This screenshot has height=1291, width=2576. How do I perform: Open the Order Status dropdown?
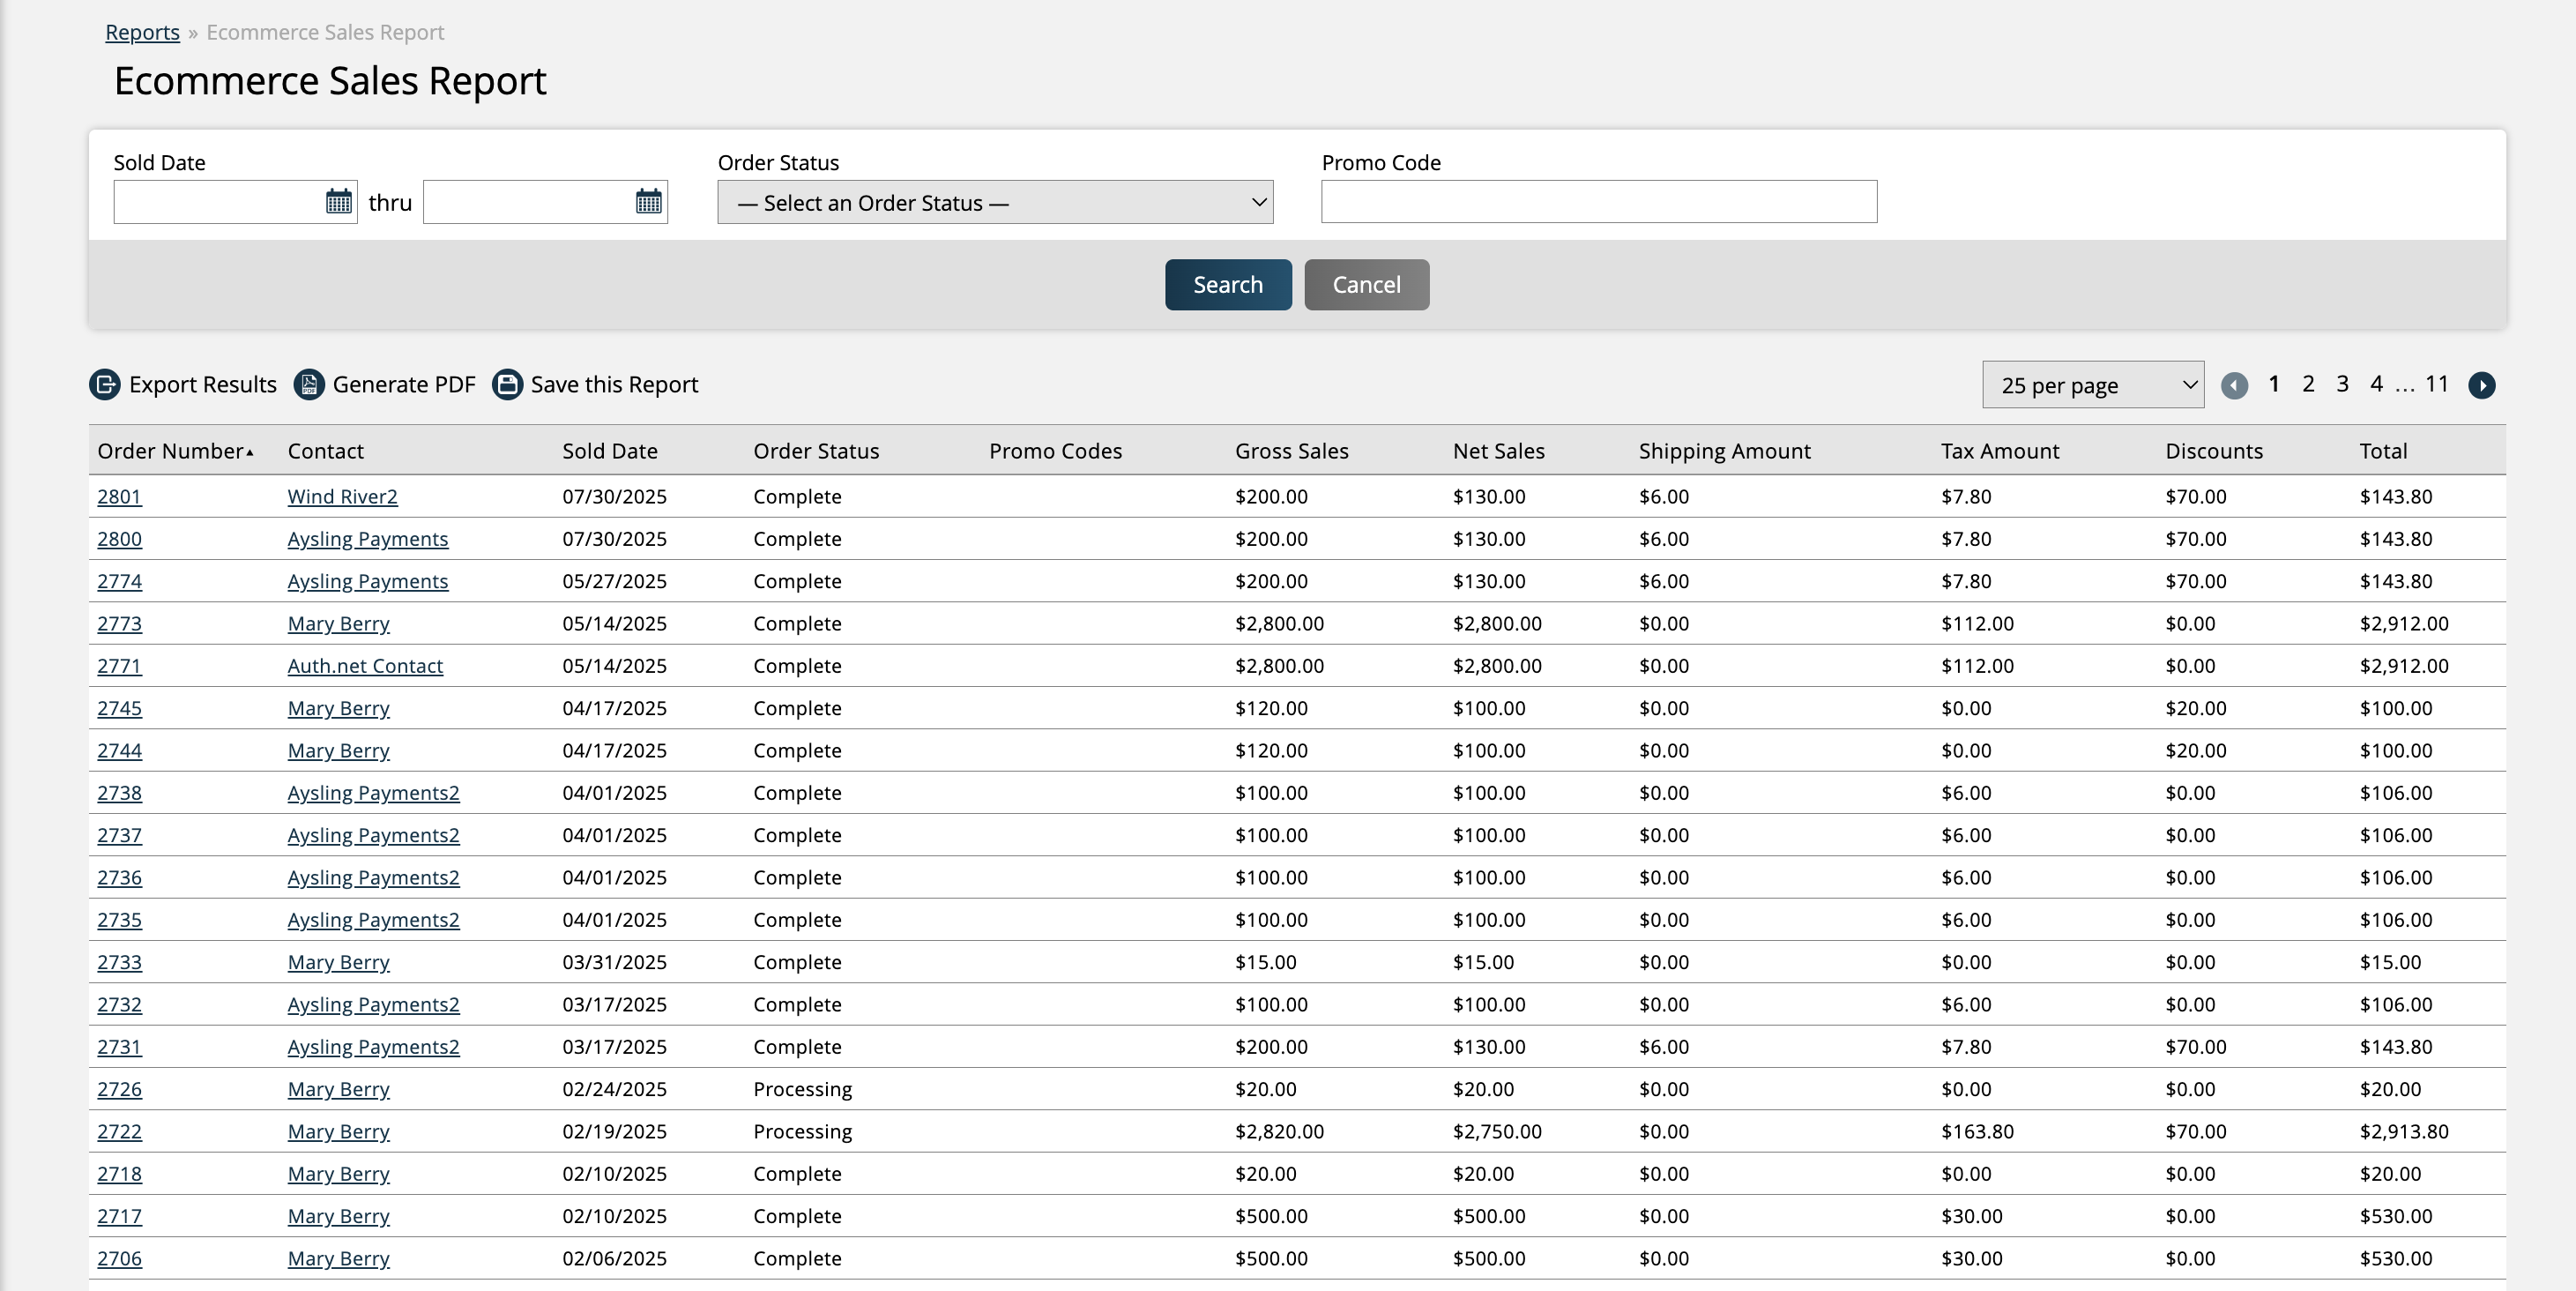(994, 202)
